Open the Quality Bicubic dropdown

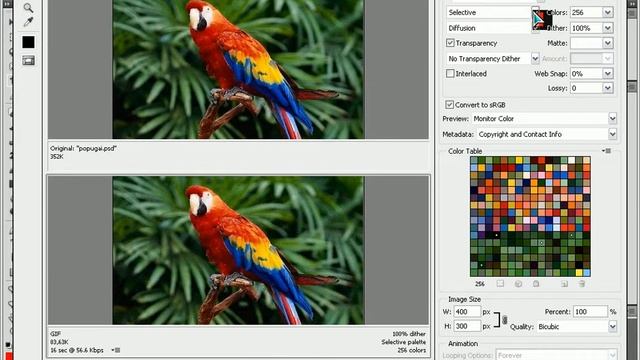point(576,327)
